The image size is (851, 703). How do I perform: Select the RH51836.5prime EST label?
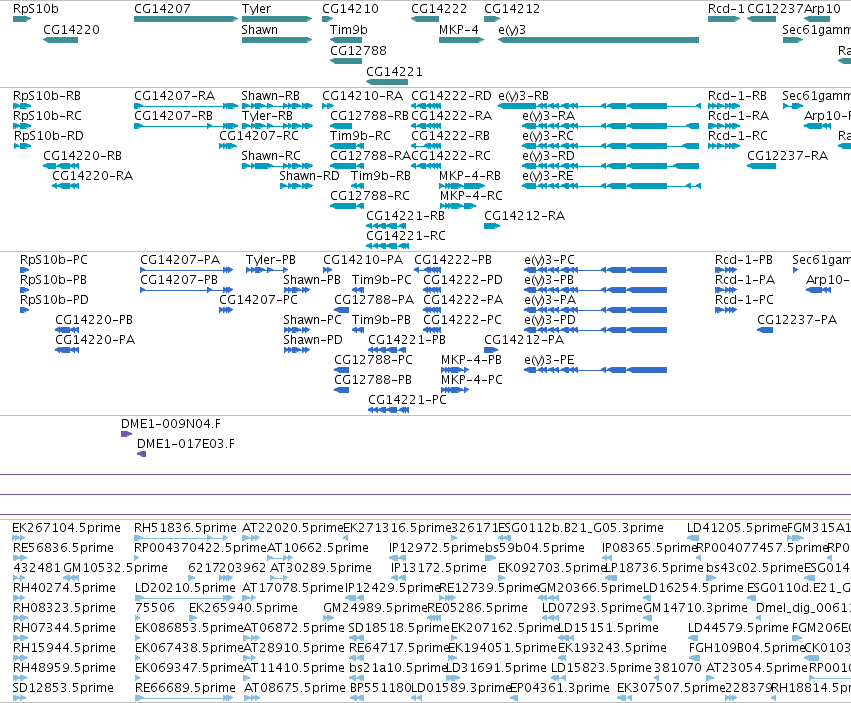(x=185, y=528)
